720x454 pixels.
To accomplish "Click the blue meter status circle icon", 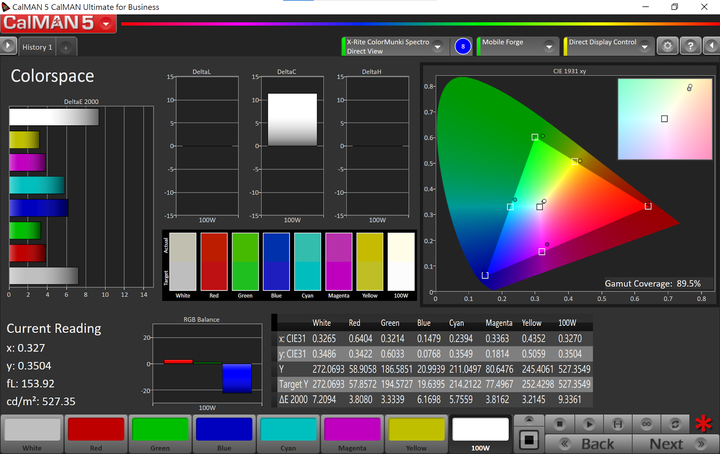I will pyautogui.click(x=463, y=46).
